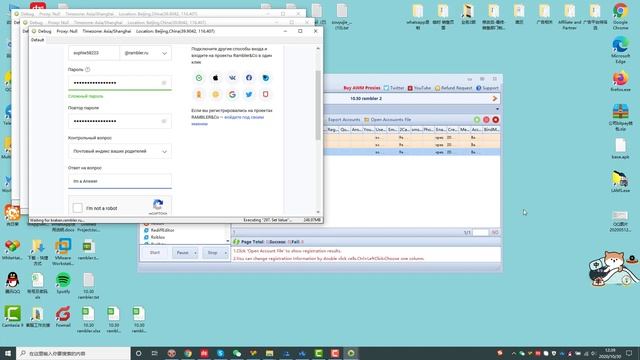This screenshot has width=640, height=360.
Task: Click the password help question icon
Action: [87, 69]
